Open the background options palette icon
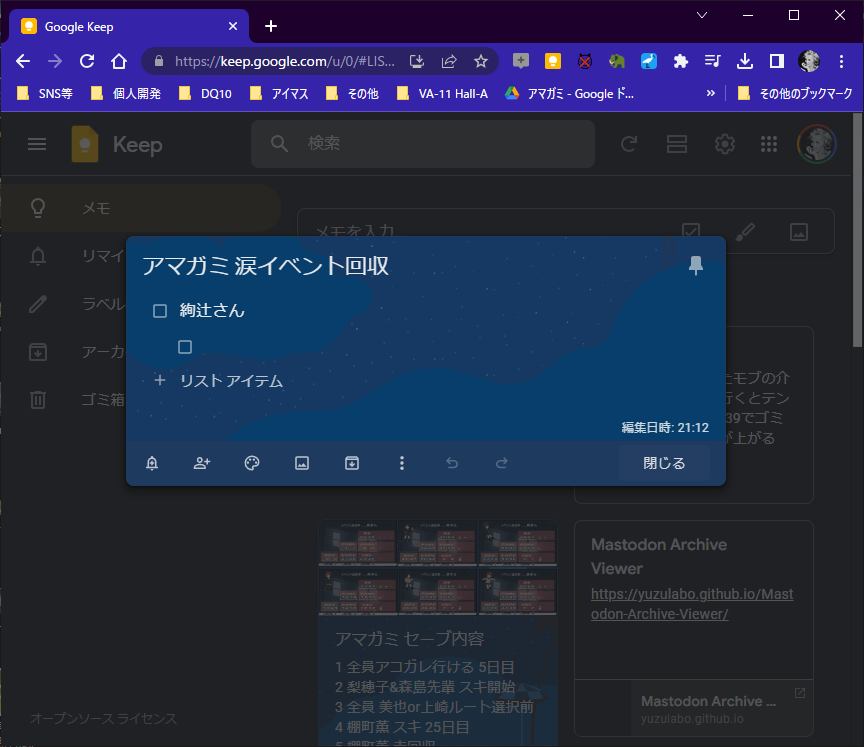Screen dimensions: 864x747 252,463
